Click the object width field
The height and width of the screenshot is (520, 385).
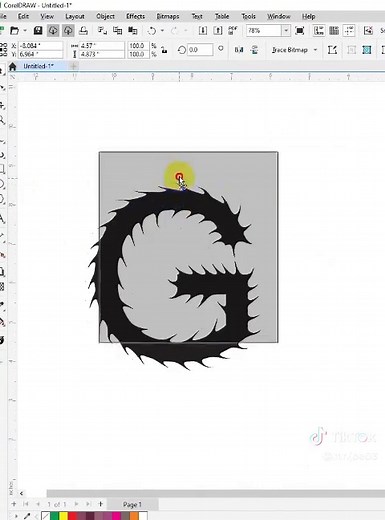point(102,46)
